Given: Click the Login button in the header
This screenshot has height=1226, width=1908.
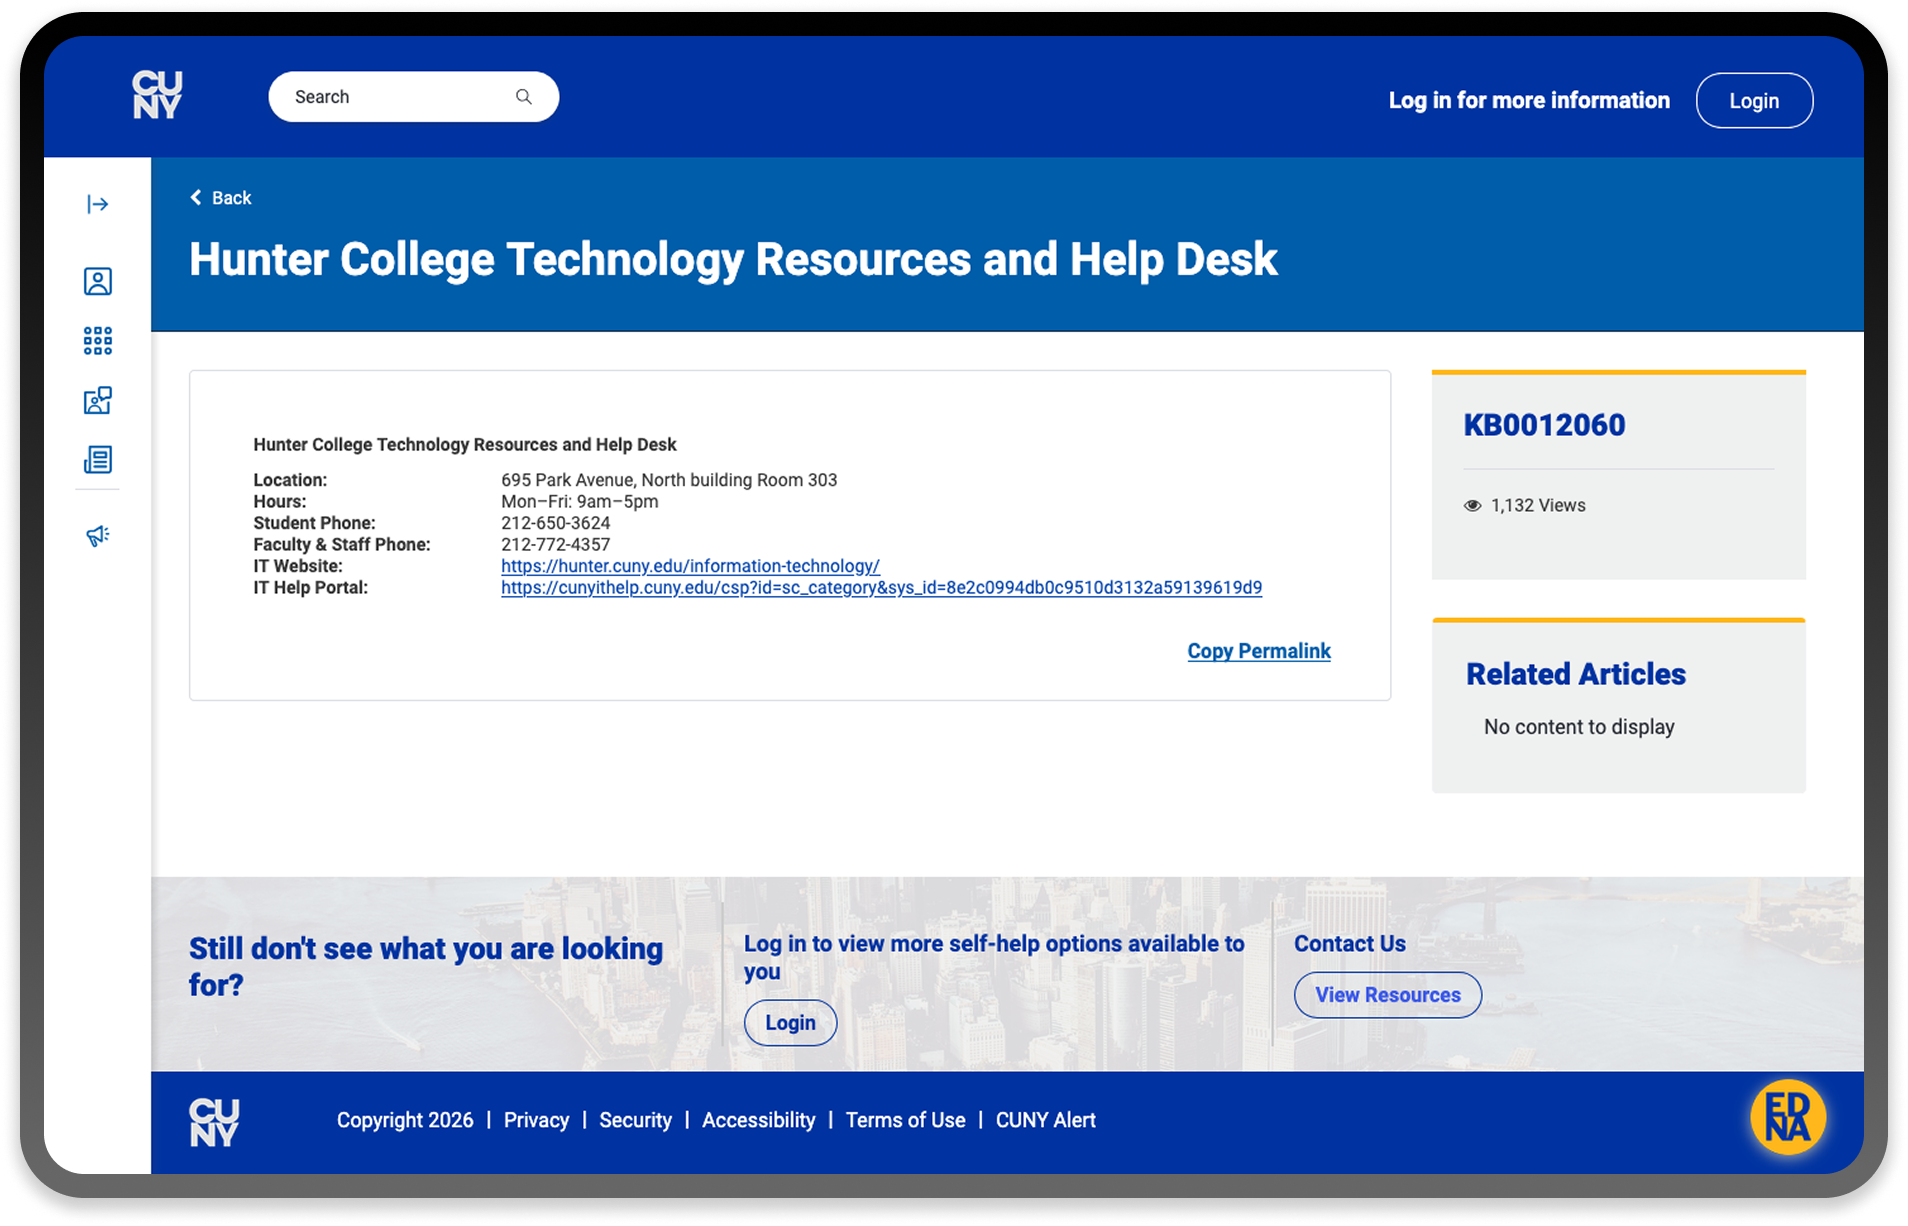Looking at the screenshot, I should pyautogui.click(x=1754, y=101).
